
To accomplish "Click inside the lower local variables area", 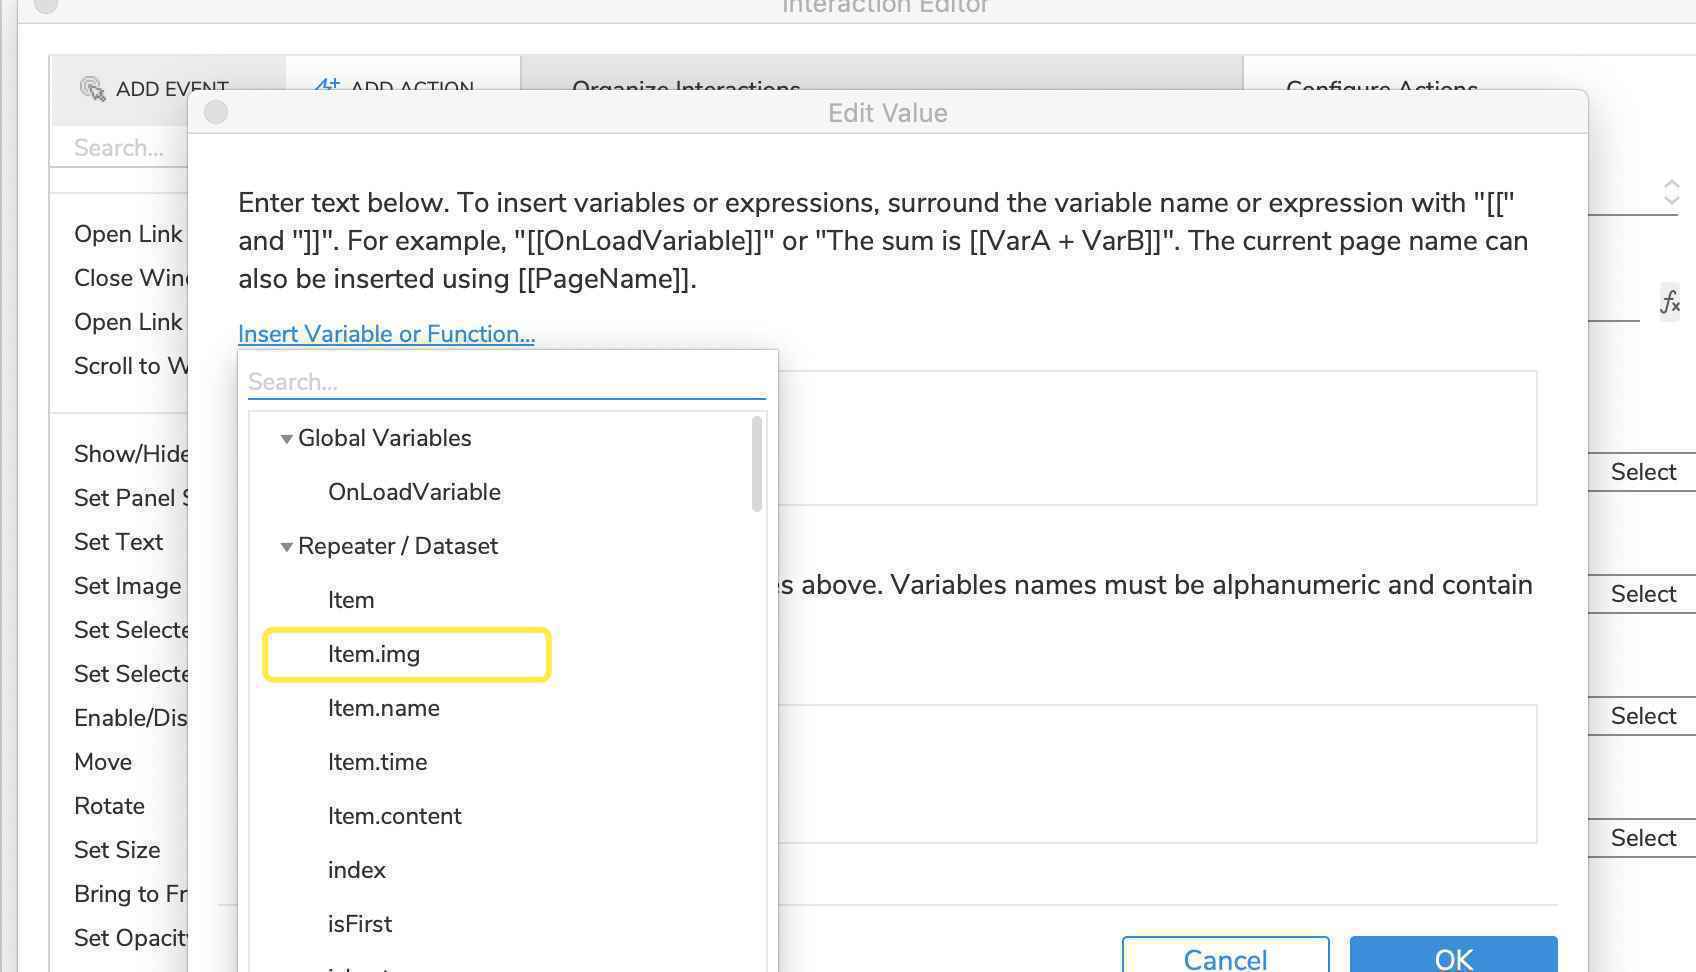I will pyautogui.click(x=1157, y=774).
